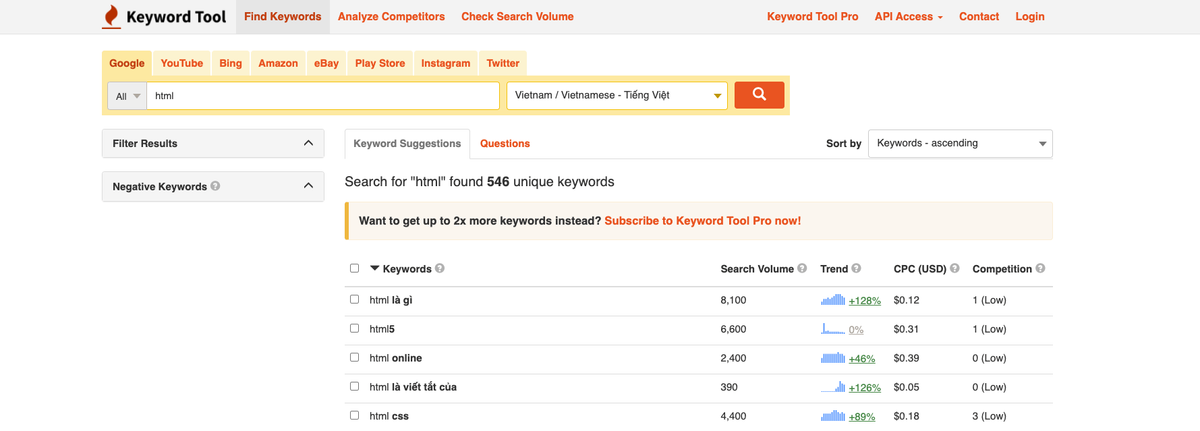Click help icon next to Negative Keywords
1200x431 pixels.
(216, 186)
